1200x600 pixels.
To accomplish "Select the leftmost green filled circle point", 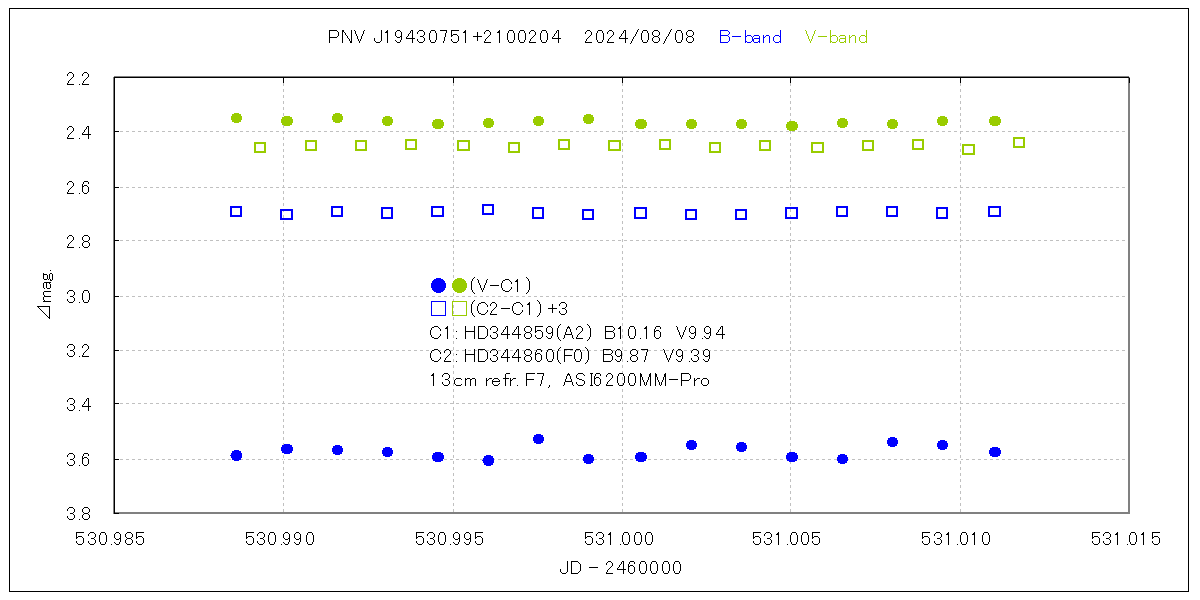I will coord(236,118).
